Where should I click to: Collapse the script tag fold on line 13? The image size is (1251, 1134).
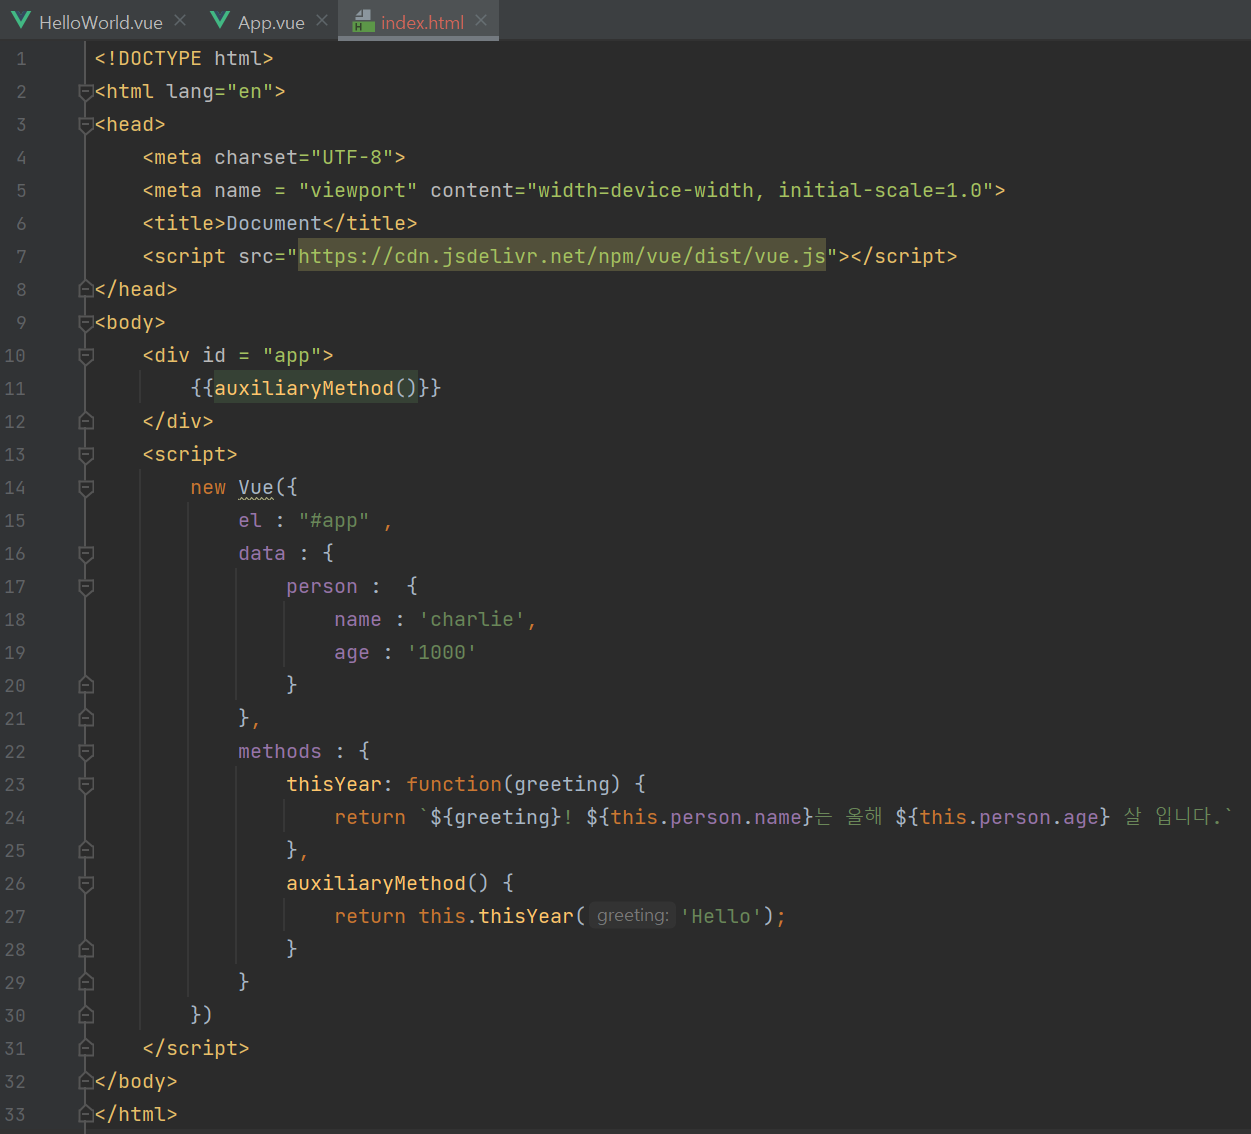pyautogui.click(x=86, y=455)
